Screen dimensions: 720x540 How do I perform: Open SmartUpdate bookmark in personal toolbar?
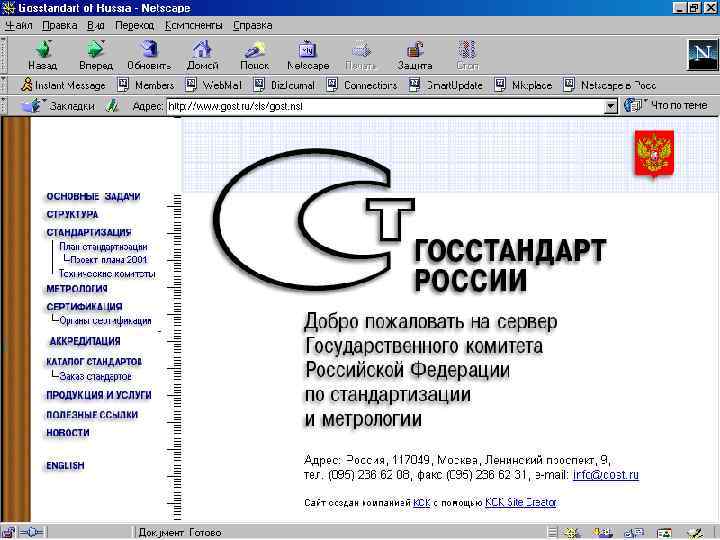(x=445, y=85)
